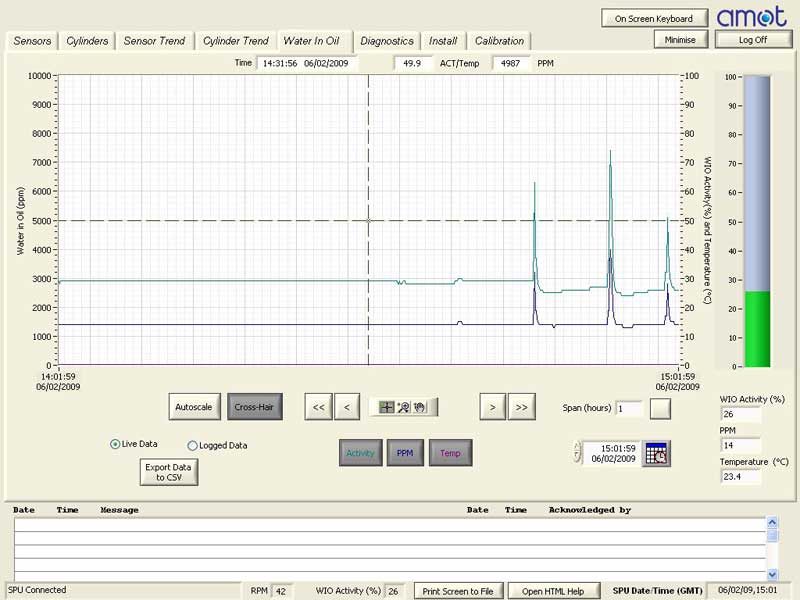This screenshot has width=800, height=600.
Task: Select the Live Data radio button
Action: tap(115, 444)
